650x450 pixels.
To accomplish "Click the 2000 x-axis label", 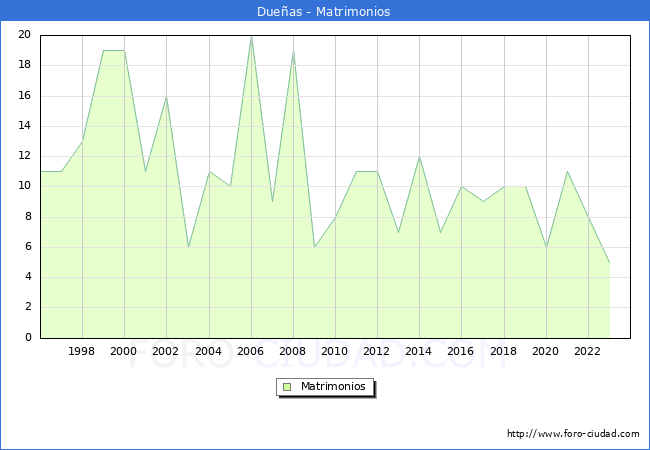I will click(x=124, y=351).
